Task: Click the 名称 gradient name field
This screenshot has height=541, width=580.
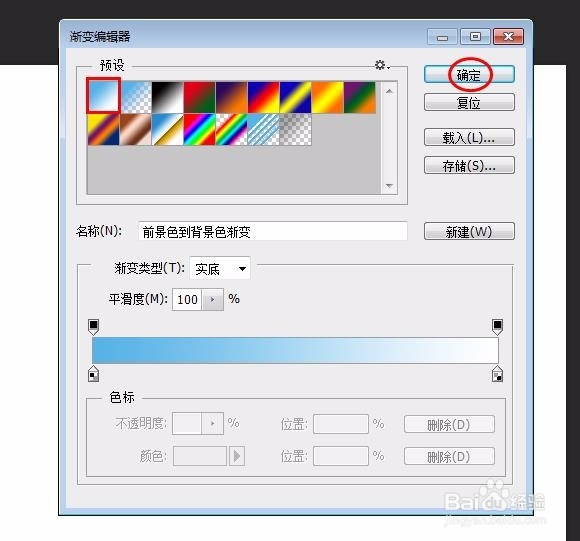Action: pyautogui.click(x=273, y=231)
